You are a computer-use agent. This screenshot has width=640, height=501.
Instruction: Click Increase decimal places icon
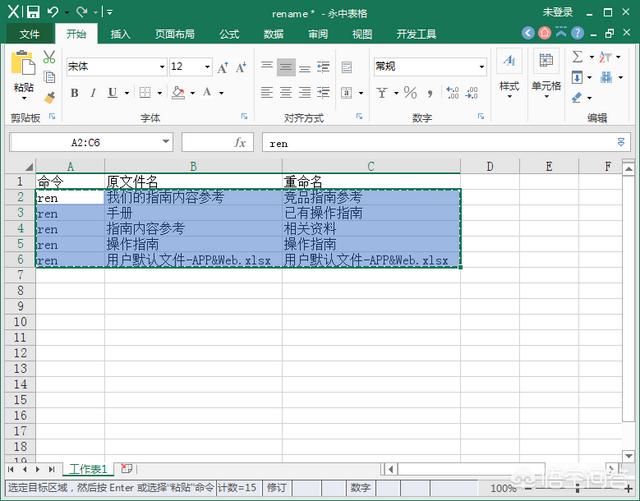tap(452, 93)
